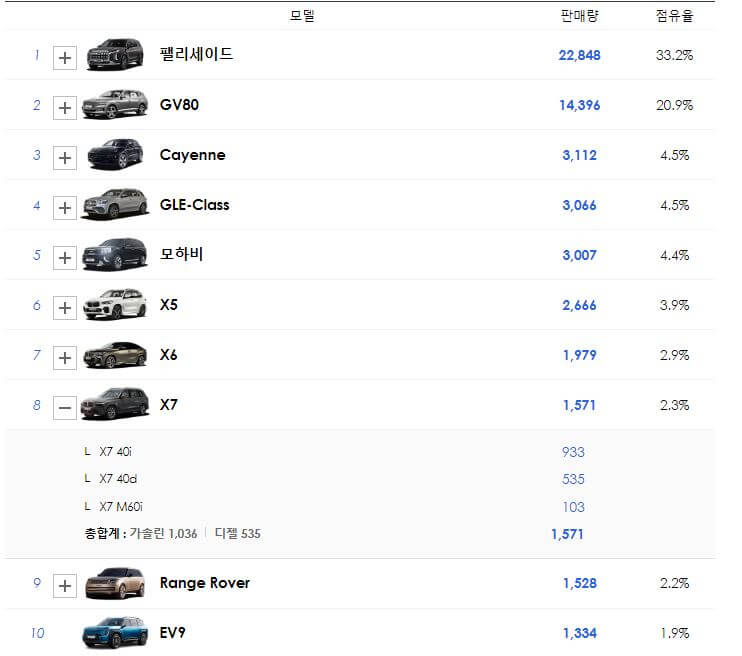Expand the Range Rover row details
This screenshot has width=742, height=656.
tap(65, 586)
